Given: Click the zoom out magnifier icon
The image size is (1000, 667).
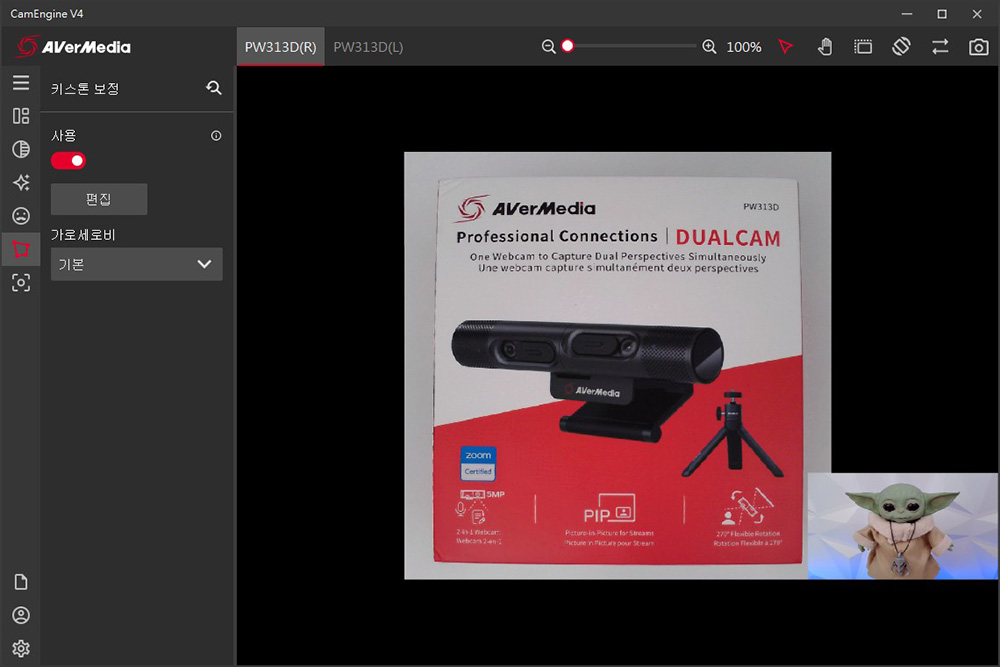Looking at the screenshot, I should coord(548,47).
